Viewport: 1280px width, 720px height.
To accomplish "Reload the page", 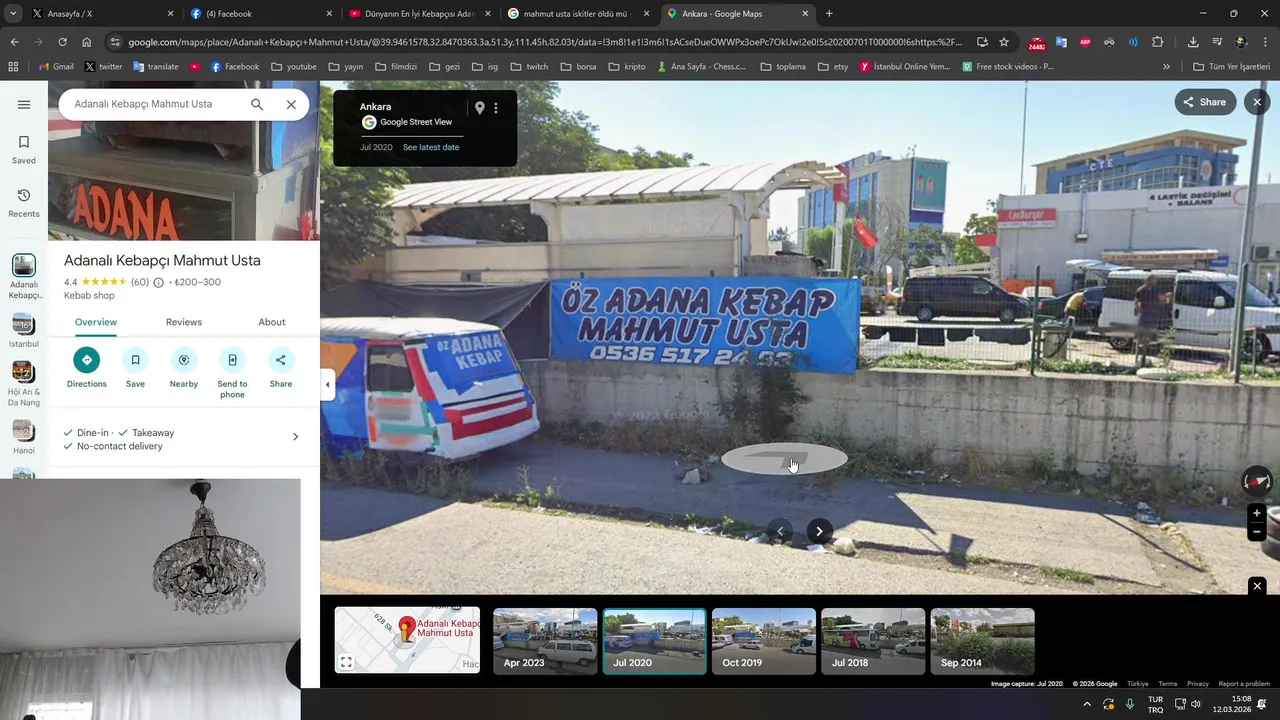I will [62, 42].
